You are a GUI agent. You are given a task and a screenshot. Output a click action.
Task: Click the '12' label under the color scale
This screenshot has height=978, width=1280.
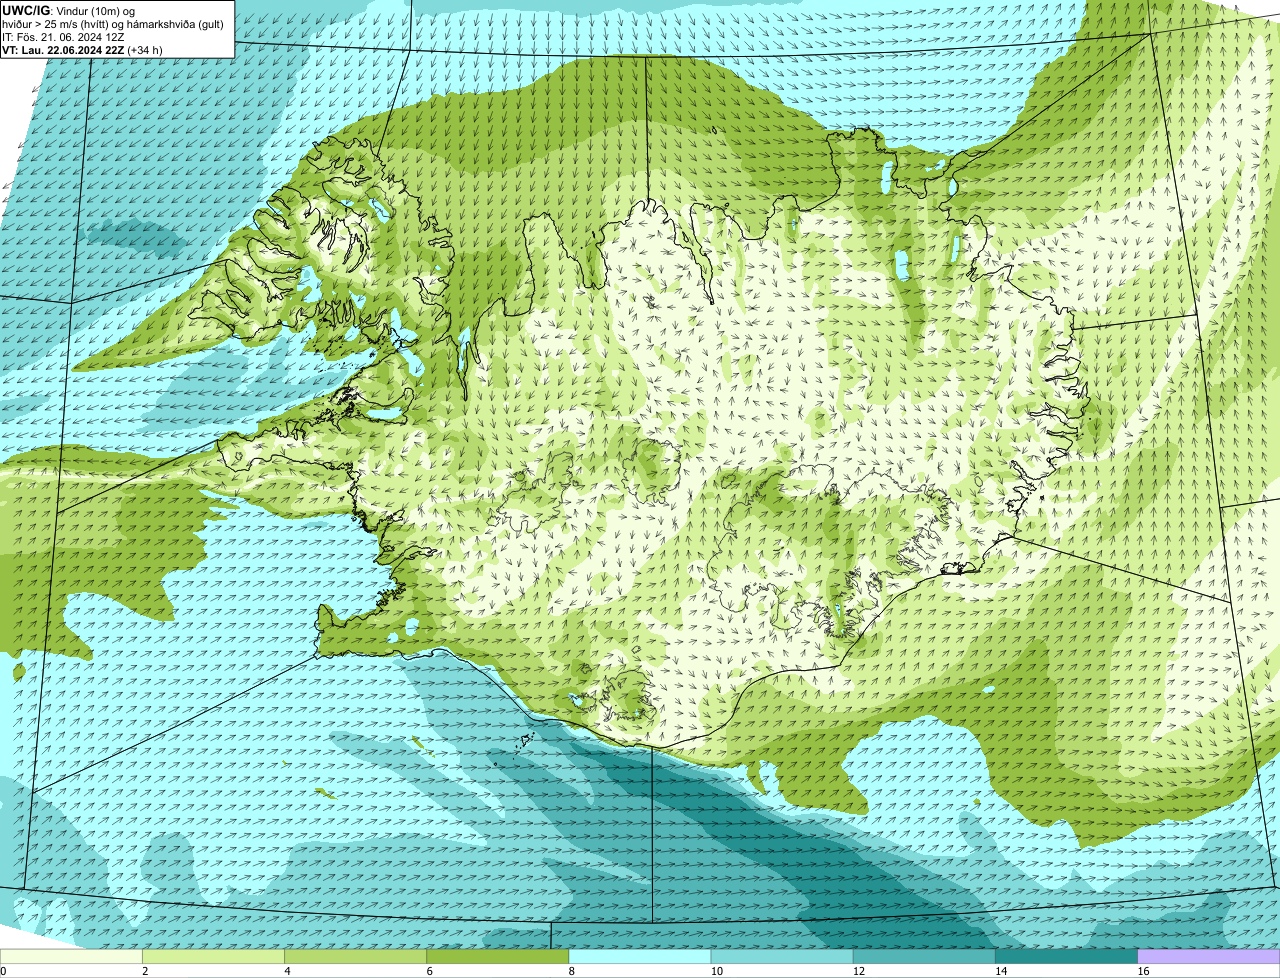859,971
